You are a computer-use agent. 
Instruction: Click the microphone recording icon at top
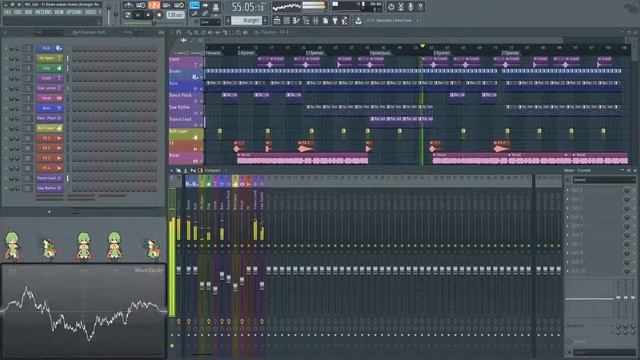pyautogui.click(x=411, y=7)
